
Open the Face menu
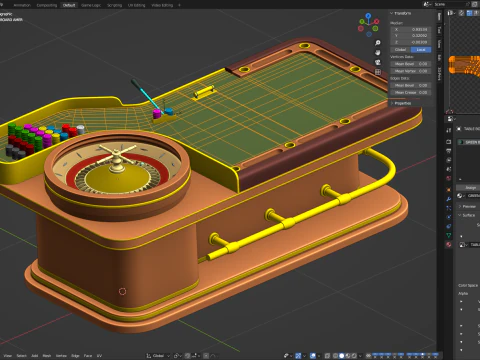click(x=88, y=356)
